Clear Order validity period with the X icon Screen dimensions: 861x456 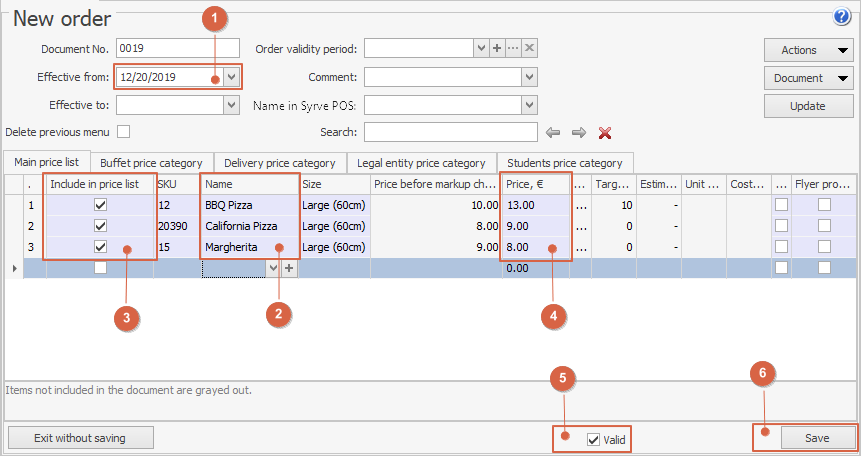click(x=529, y=49)
